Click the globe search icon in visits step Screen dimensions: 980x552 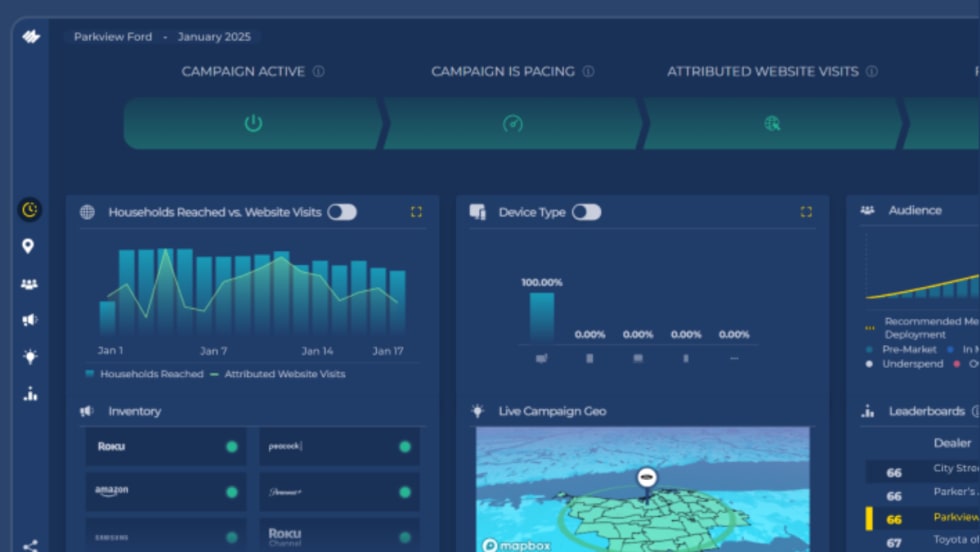pos(772,123)
